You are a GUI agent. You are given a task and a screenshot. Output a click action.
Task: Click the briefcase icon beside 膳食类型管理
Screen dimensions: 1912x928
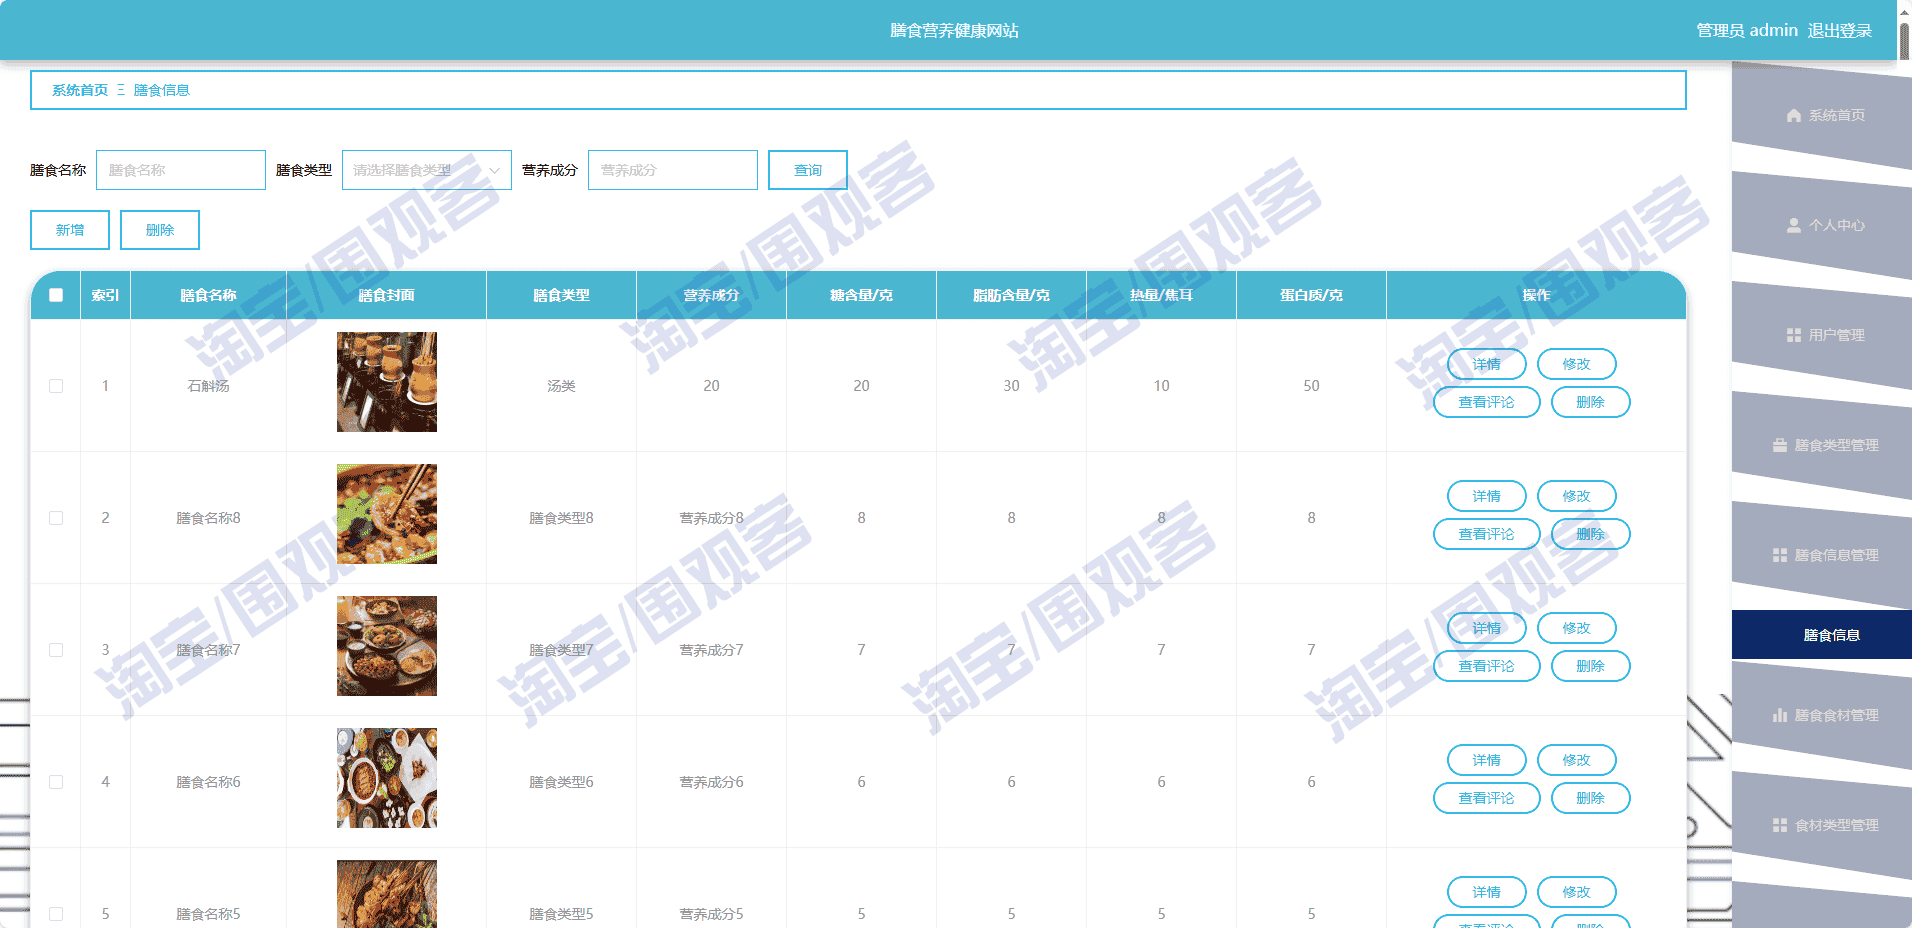pos(1780,446)
